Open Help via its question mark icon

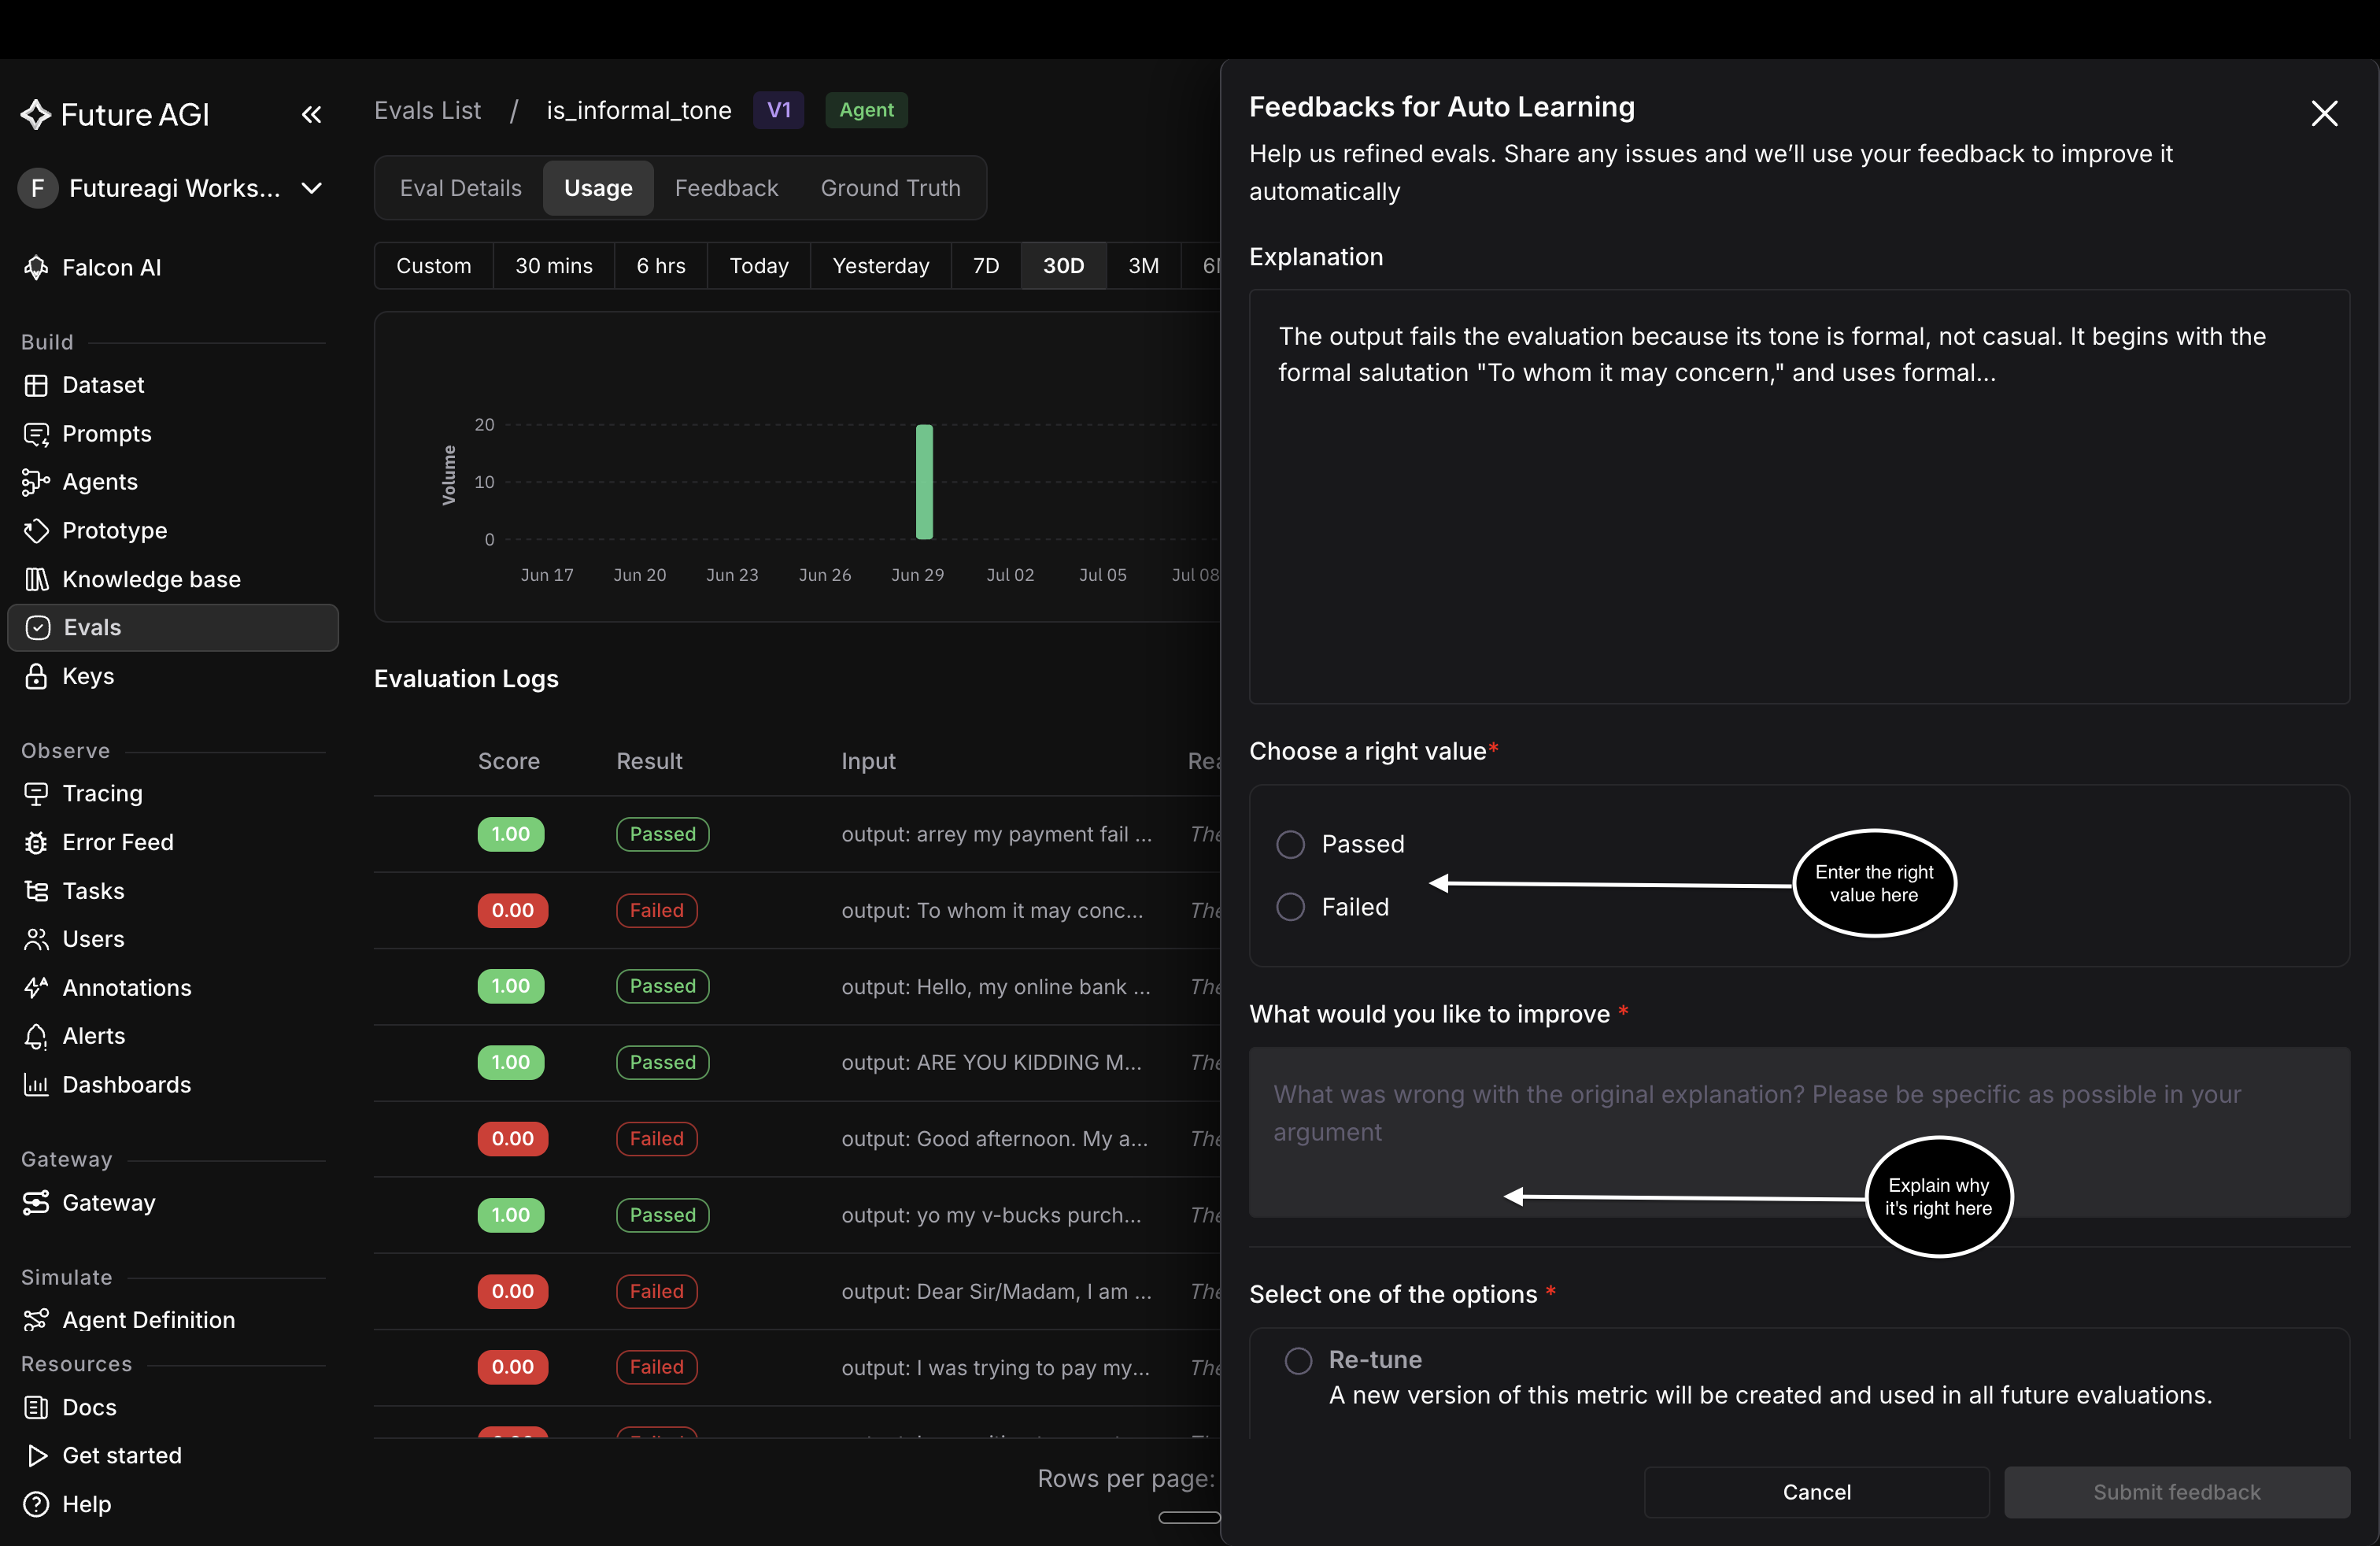(x=36, y=1505)
